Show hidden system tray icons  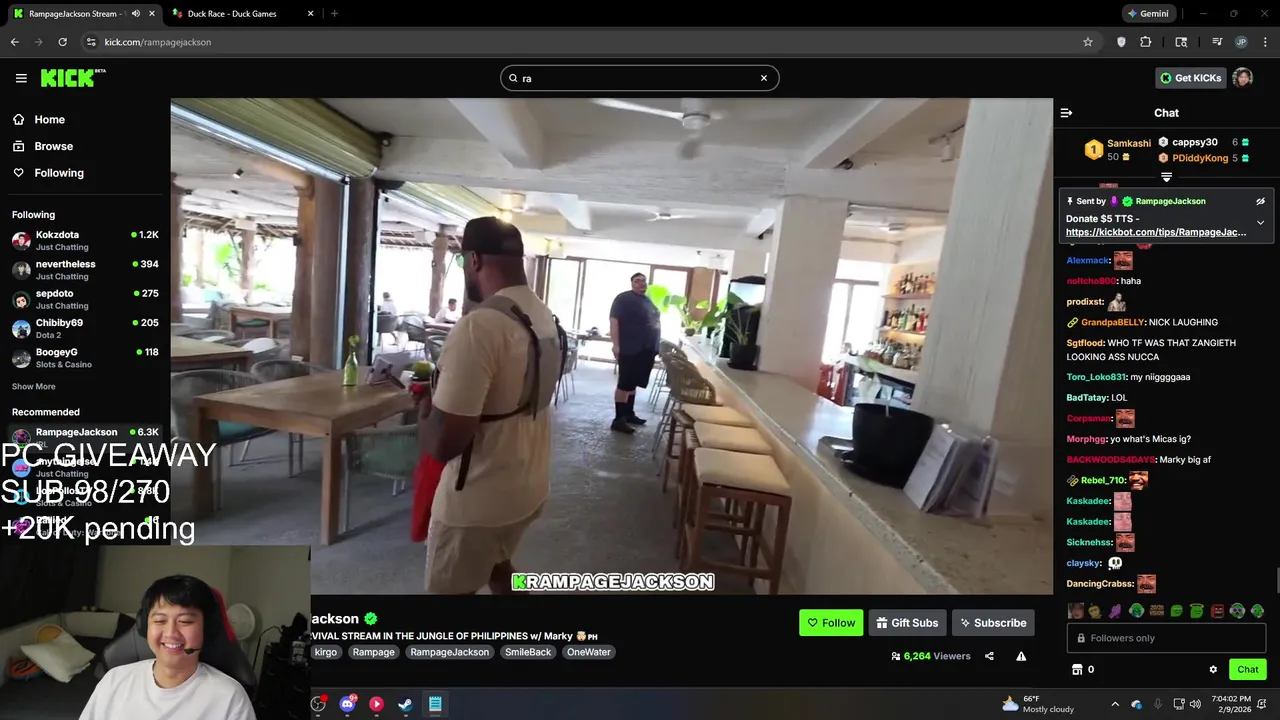(x=1115, y=704)
